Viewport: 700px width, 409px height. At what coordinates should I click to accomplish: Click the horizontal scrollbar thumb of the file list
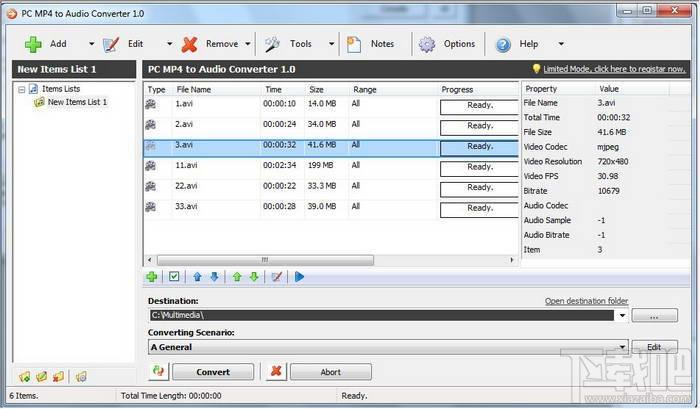(x=265, y=260)
